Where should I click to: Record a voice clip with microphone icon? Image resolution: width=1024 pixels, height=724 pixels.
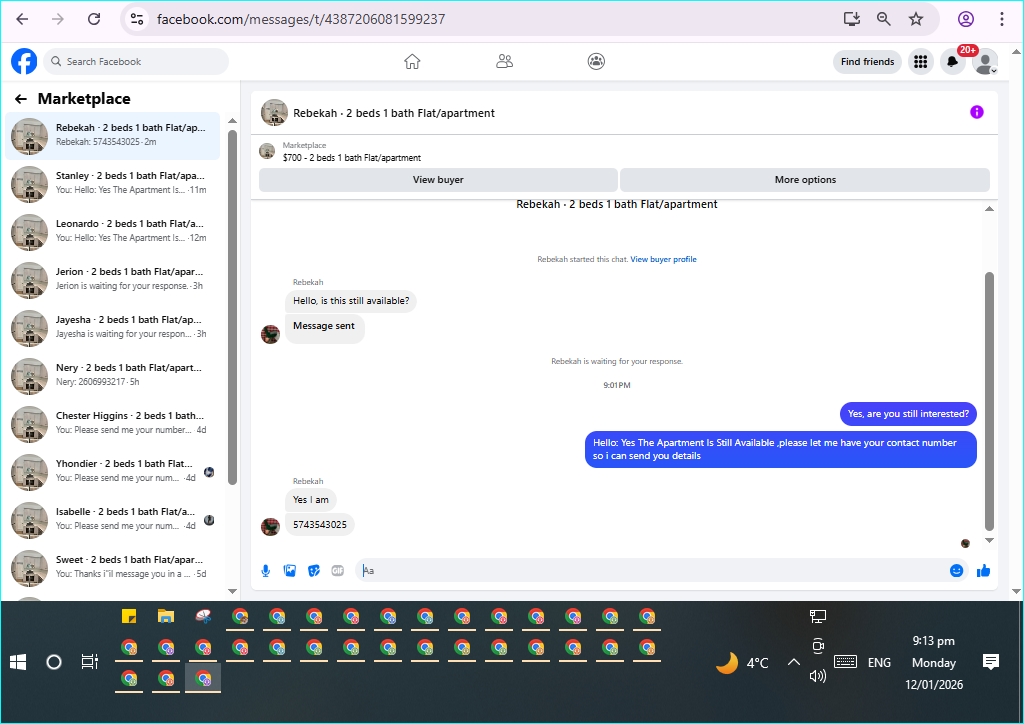click(x=266, y=571)
